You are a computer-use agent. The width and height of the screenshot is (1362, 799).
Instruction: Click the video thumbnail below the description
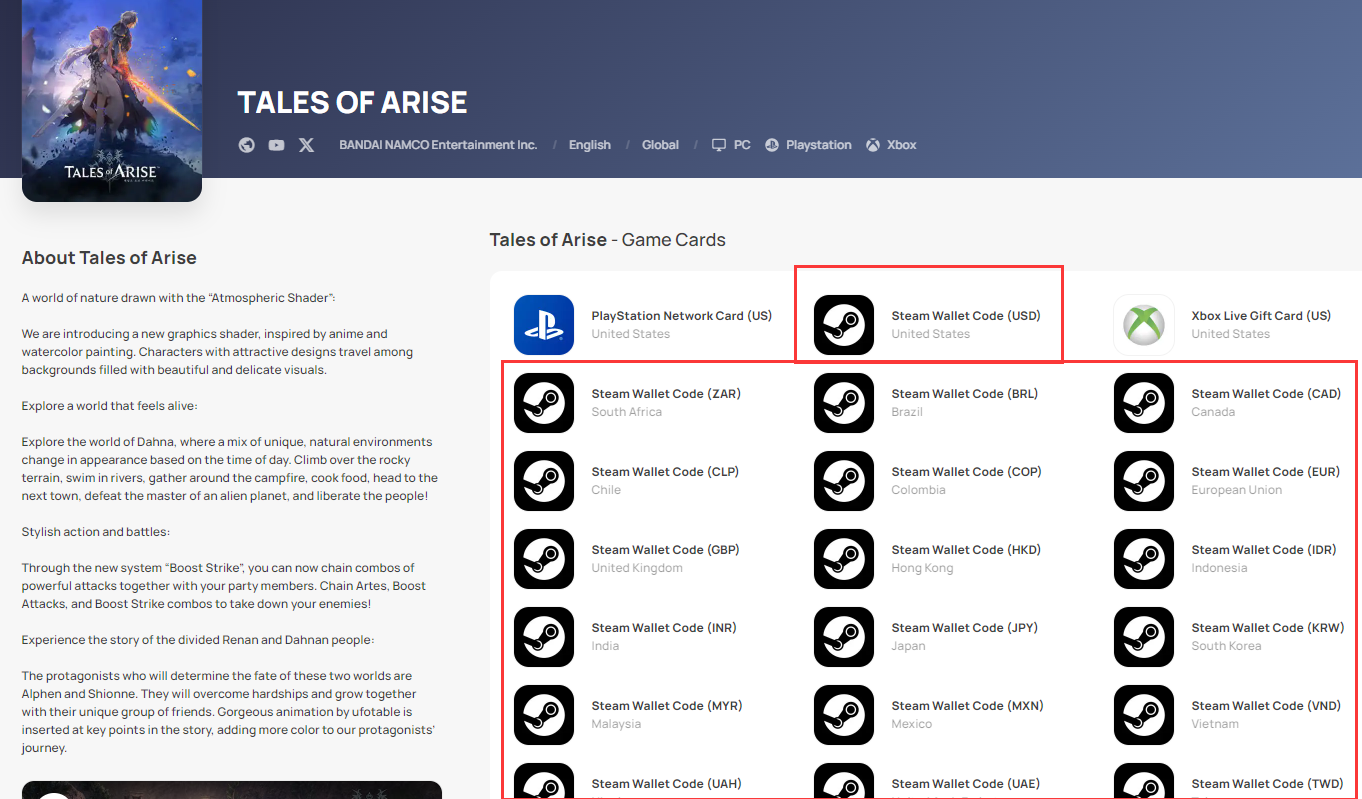point(232,790)
